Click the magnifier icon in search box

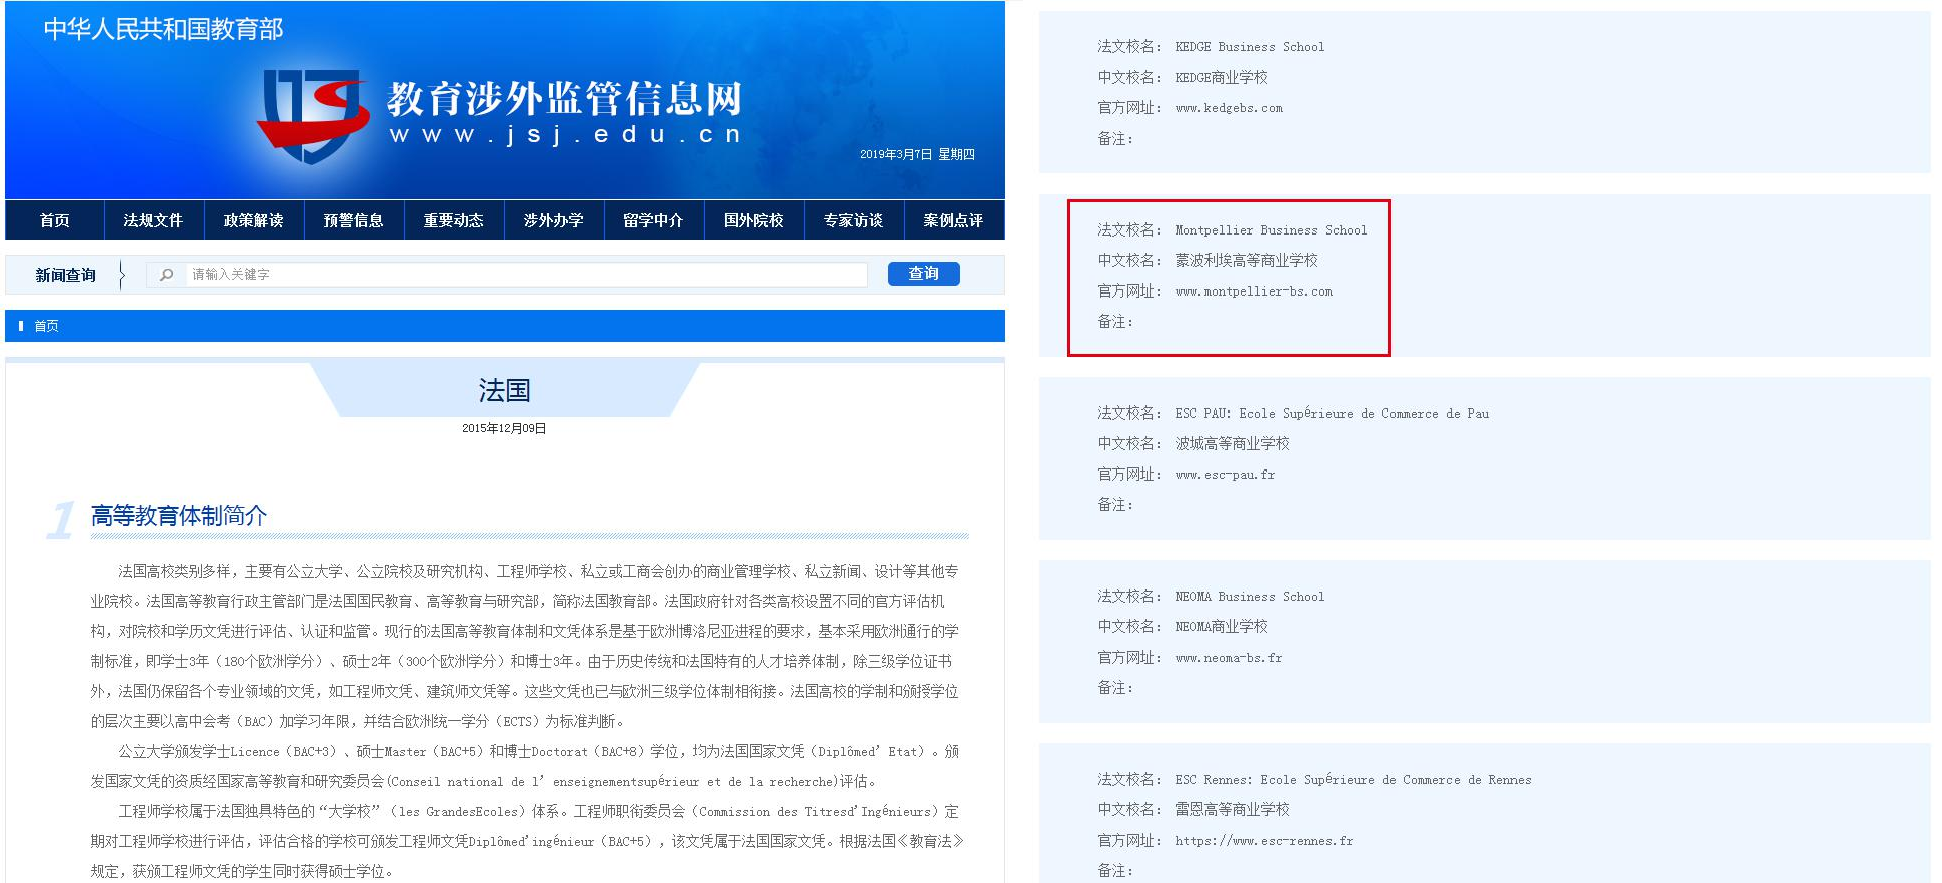click(x=167, y=274)
